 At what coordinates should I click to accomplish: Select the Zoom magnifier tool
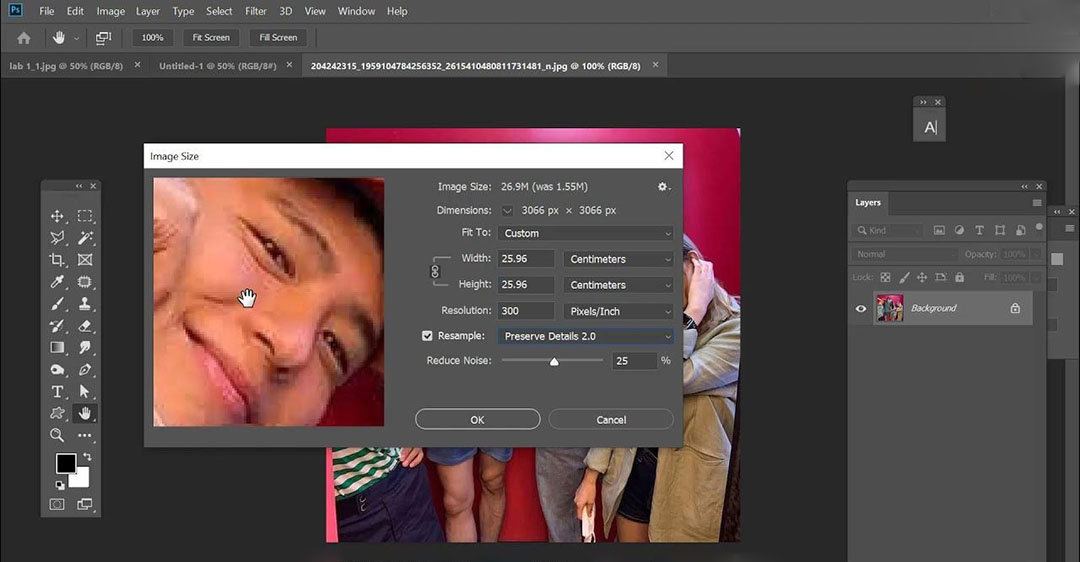57,435
